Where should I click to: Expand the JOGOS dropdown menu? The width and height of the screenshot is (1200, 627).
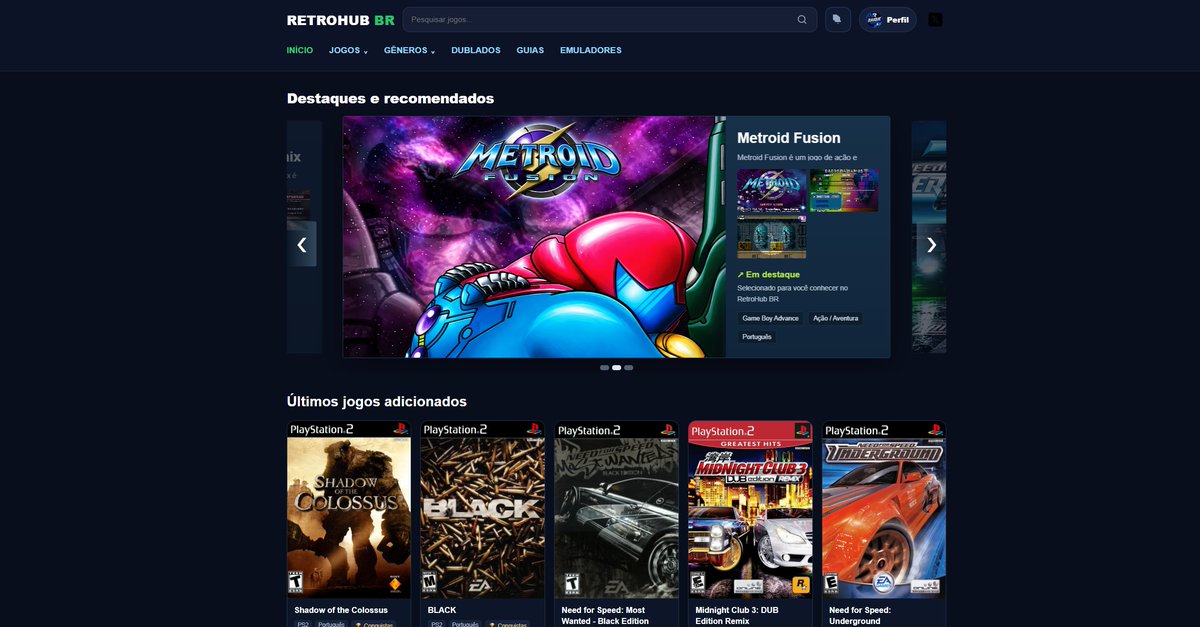(x=348, y=50)
